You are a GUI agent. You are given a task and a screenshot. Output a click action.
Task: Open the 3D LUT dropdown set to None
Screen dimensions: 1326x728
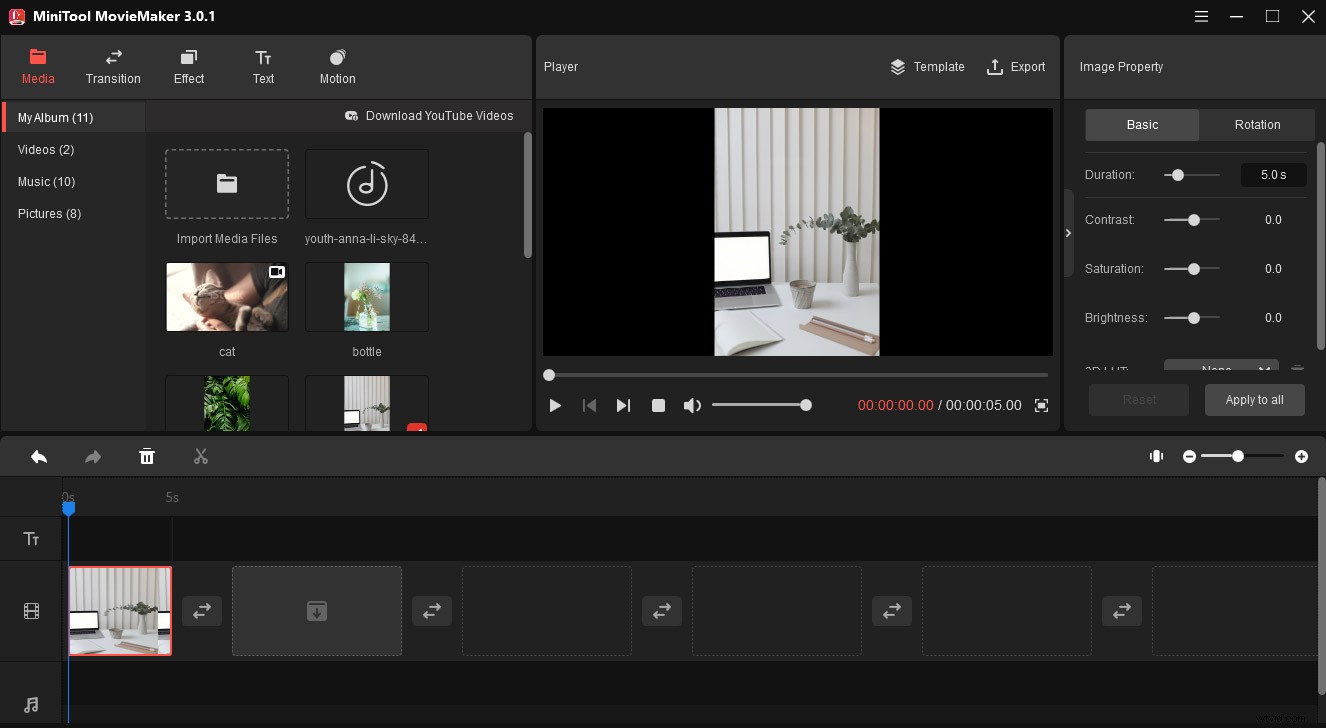1220,368
